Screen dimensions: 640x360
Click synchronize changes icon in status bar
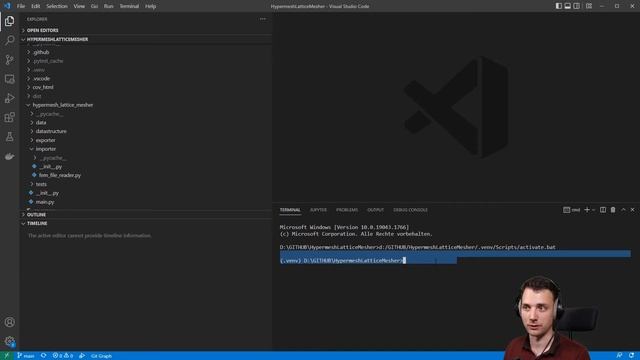pos(44,356)
